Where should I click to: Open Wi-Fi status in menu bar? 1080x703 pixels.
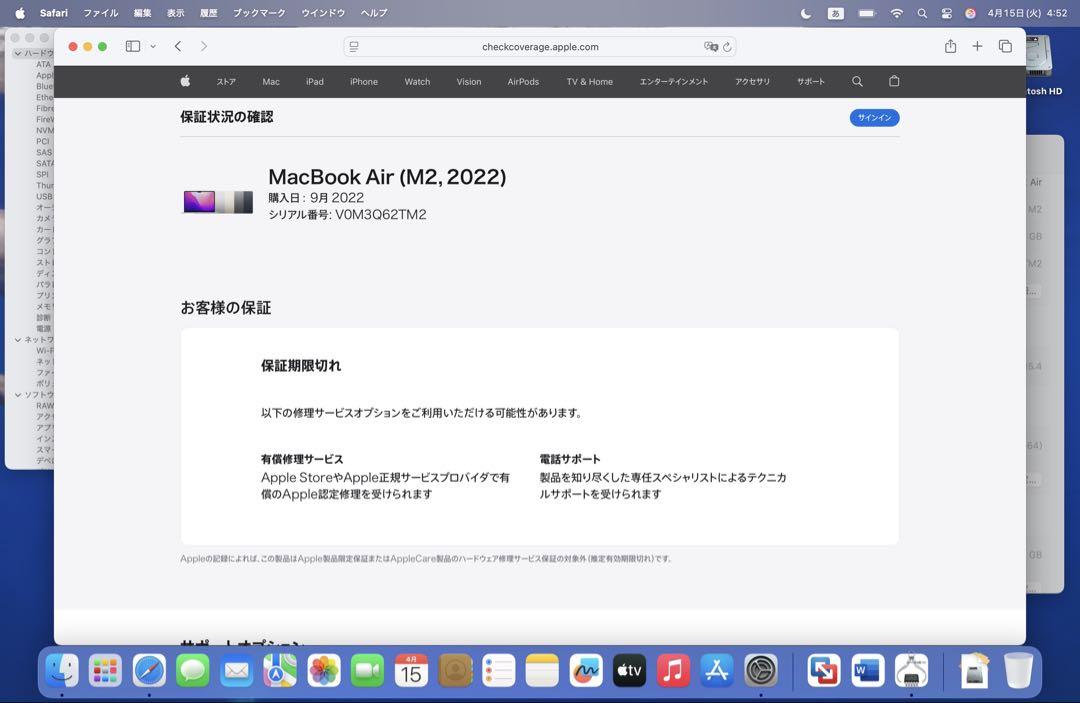pos(896,13)
